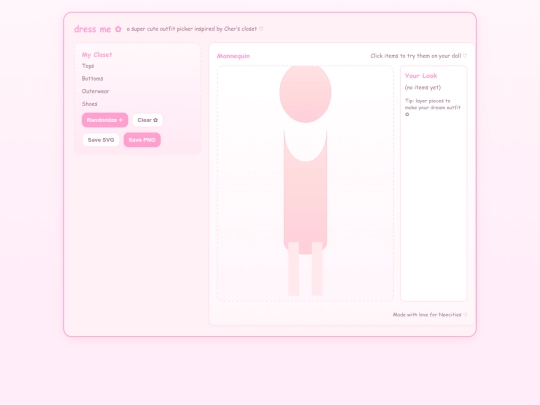540x405 pixels.
Task: Click the mannequin doll's head
Action: pyautogui.click(x=305, y=93)
